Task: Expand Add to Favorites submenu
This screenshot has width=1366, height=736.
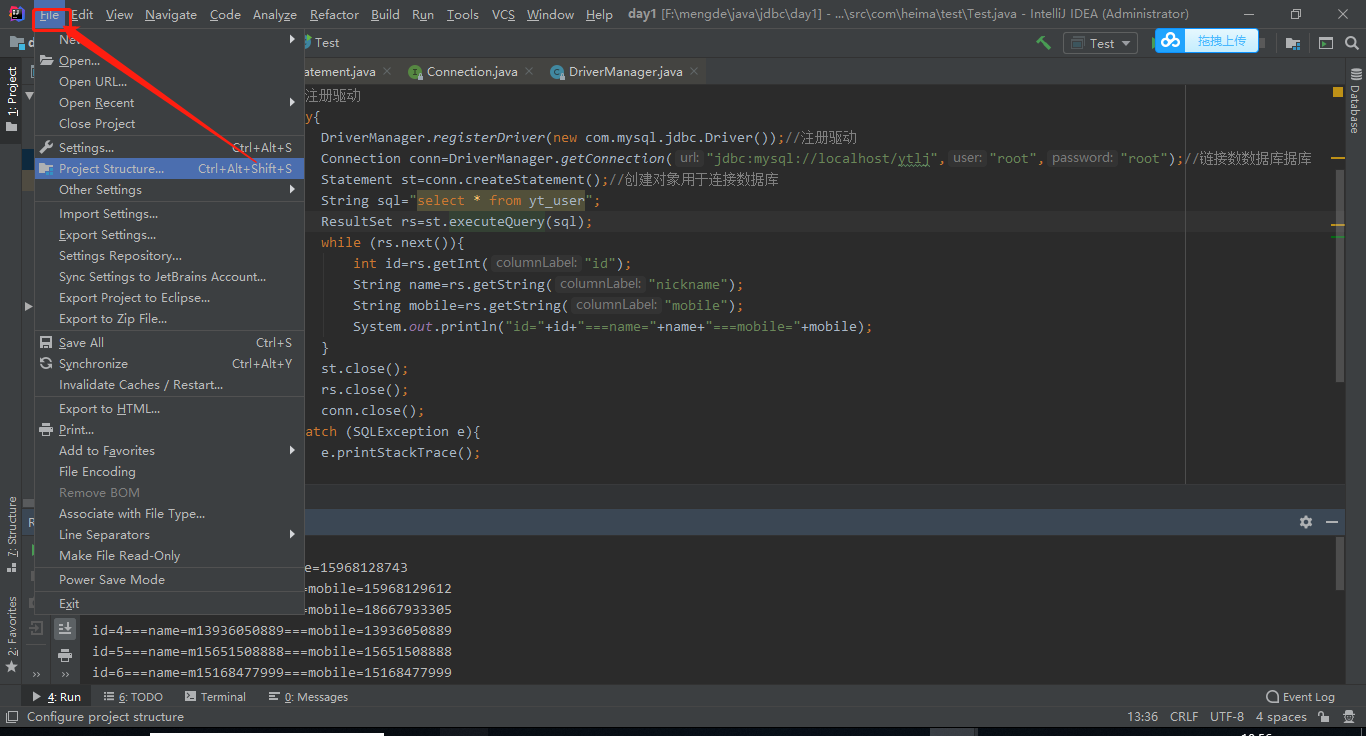Action: click(x=169, y=450)
